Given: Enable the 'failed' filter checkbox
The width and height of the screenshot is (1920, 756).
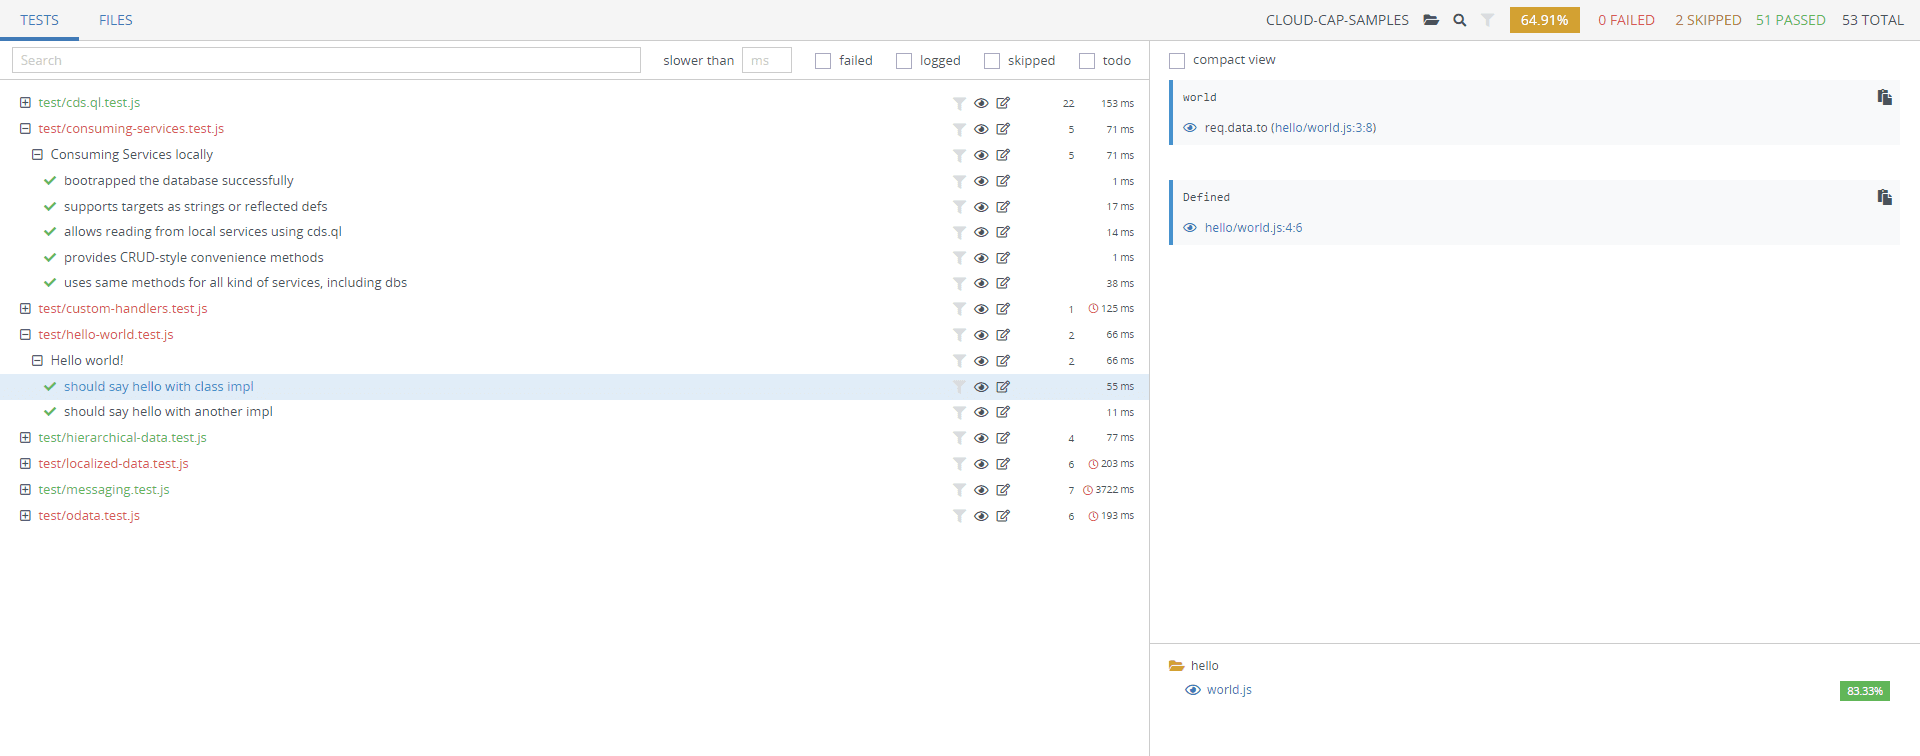Looking at the screenshot, I should (x=823, y=61).
